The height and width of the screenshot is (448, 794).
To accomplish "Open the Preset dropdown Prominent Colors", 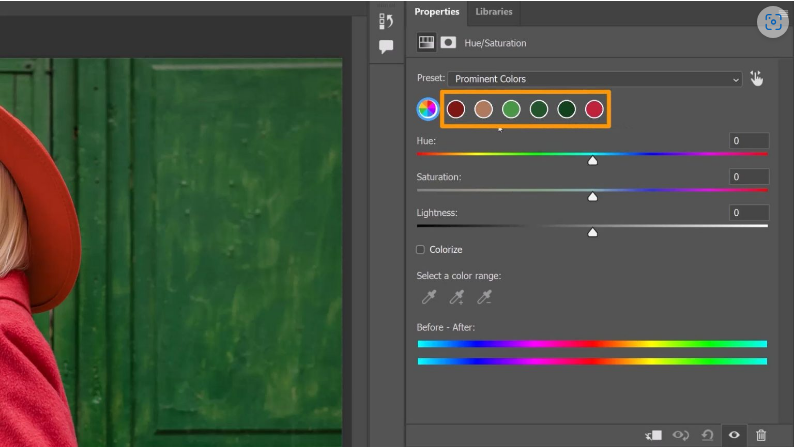I will click(x=595, y=79).
